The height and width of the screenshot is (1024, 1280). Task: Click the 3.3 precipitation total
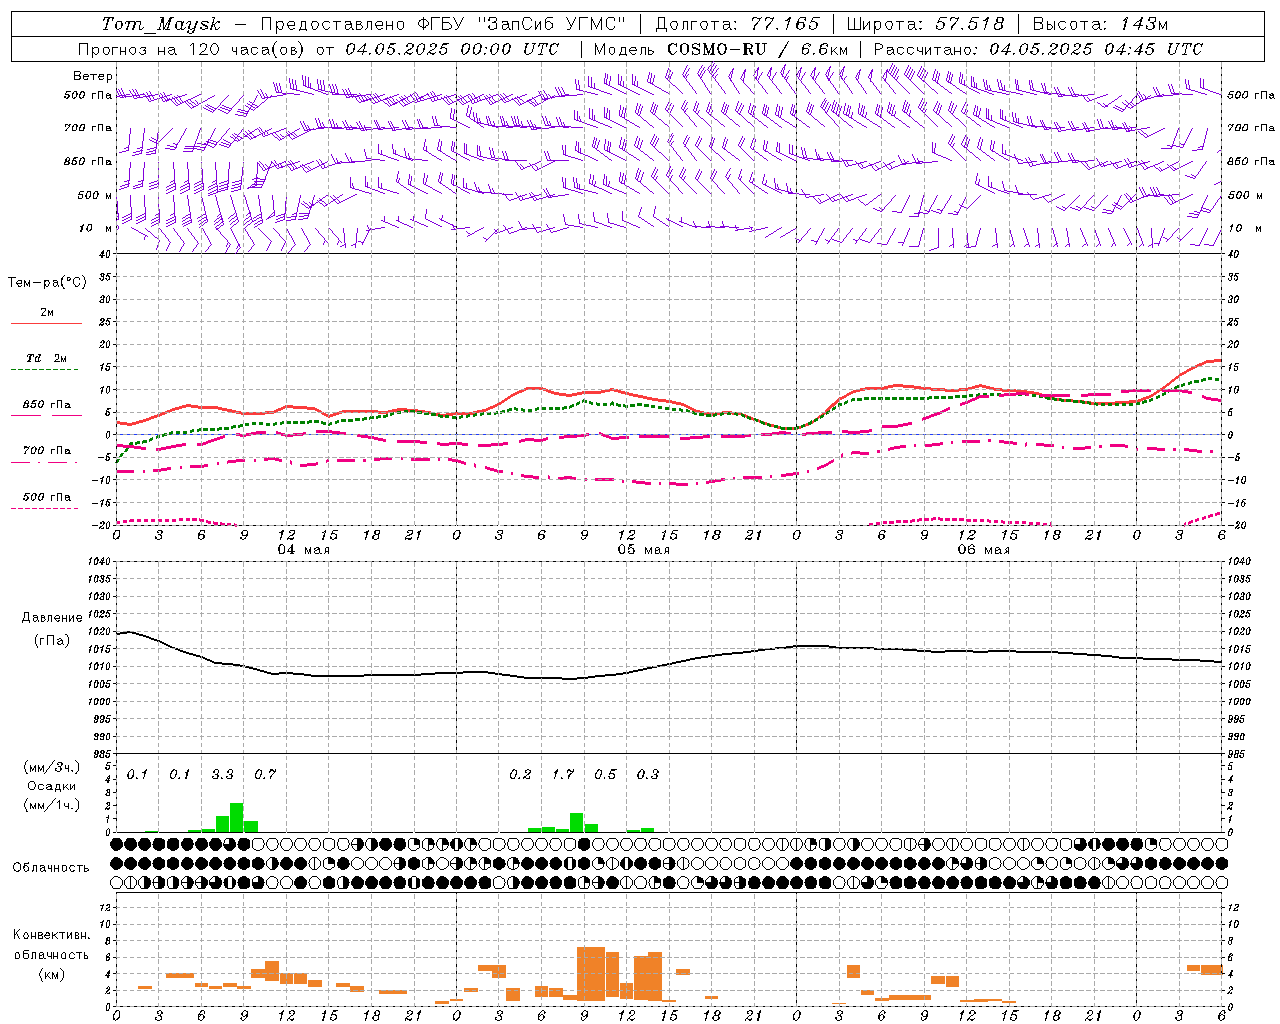tap(222, 774)
